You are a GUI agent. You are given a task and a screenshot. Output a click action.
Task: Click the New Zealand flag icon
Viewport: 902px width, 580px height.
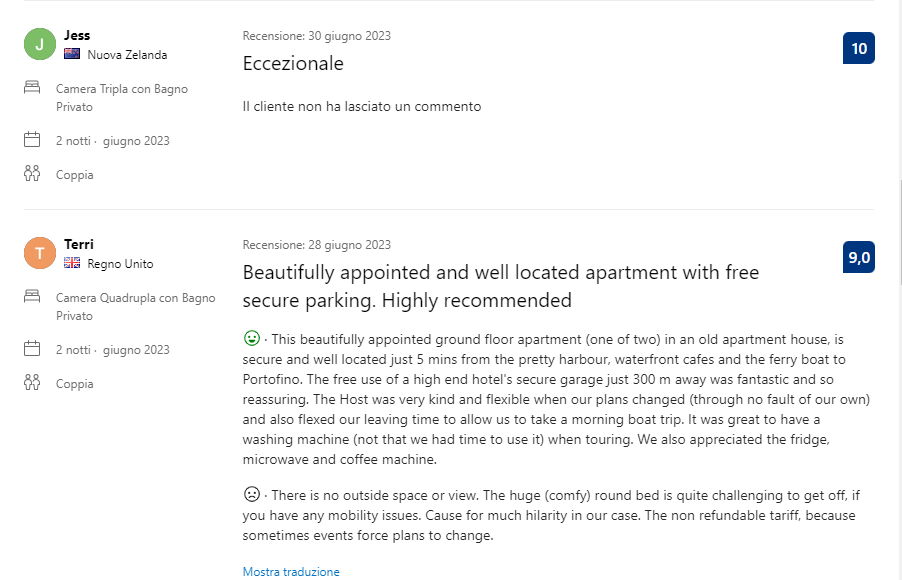pyautogui.click(x=72, y=54)
